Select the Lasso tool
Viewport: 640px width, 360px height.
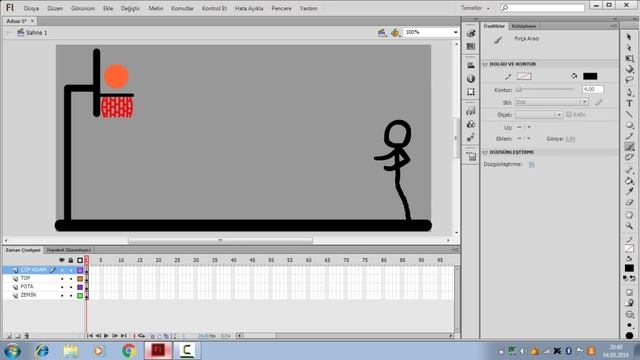[x=629, y=80]
